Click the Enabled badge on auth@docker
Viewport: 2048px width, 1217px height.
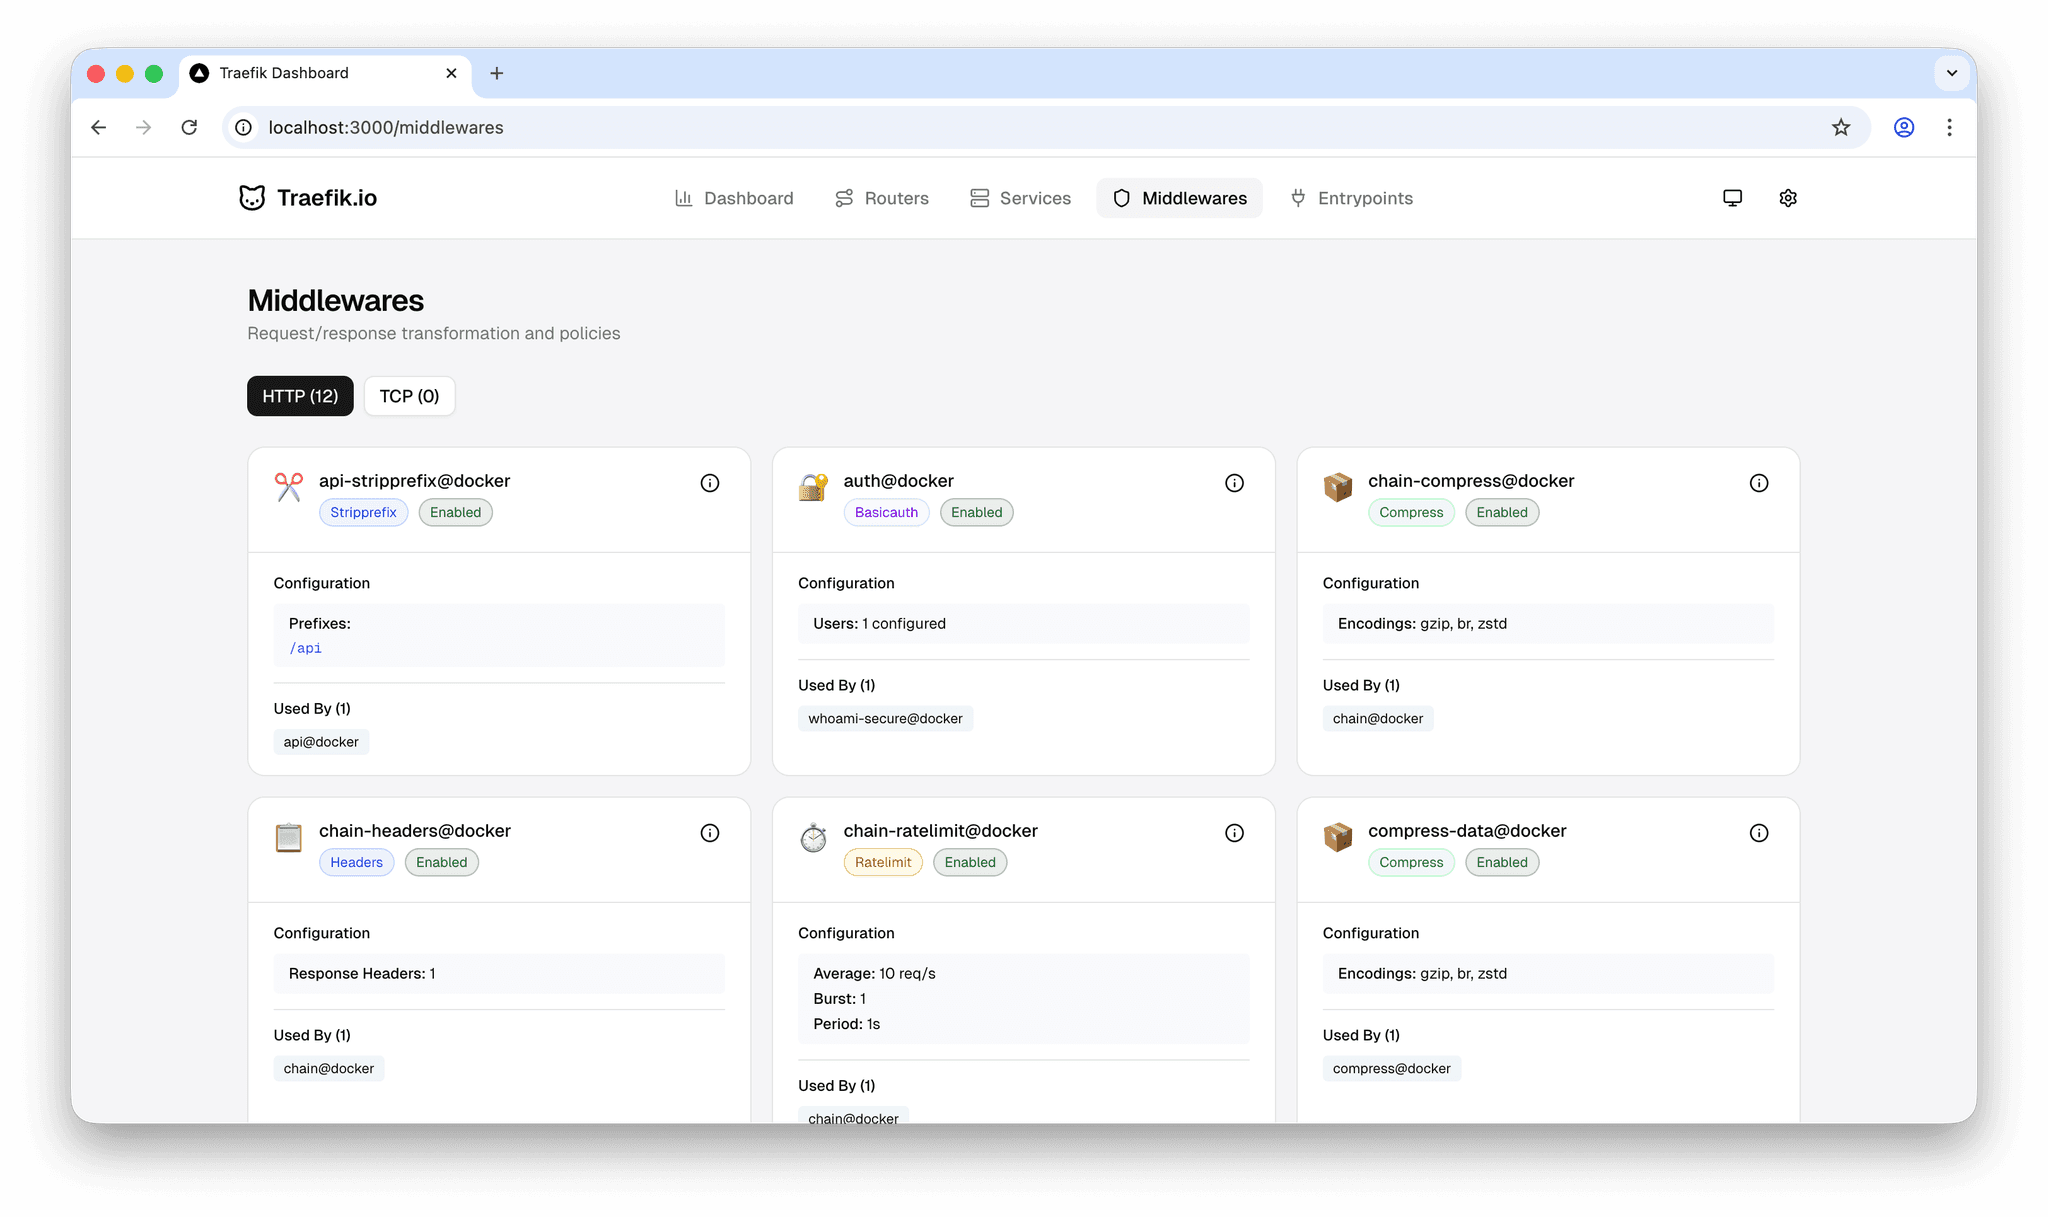click(x=976, y=512)
